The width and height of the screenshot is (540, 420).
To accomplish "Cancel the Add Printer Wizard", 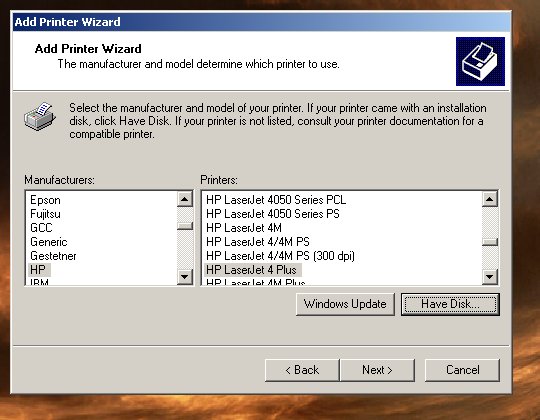I will [x=462, y=370].
